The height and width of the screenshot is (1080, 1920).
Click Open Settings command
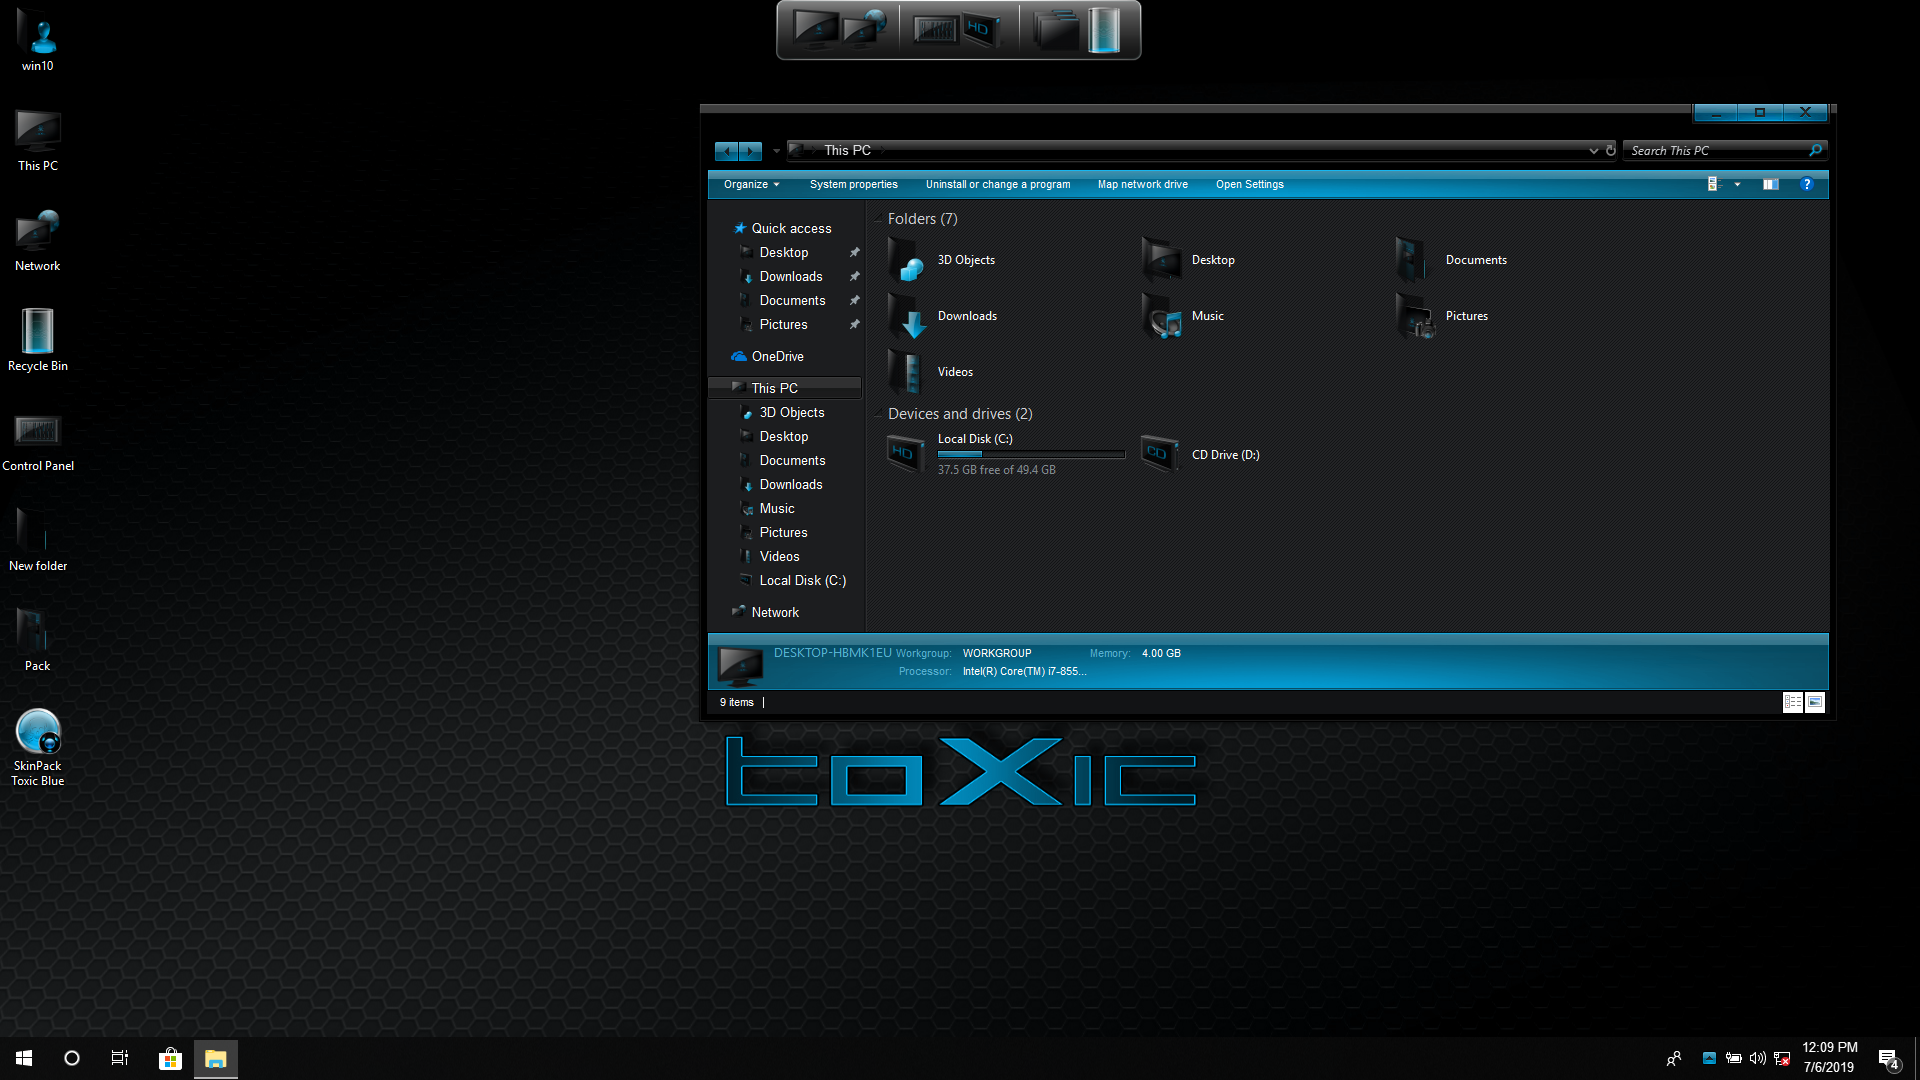(x=1249, y=184)
